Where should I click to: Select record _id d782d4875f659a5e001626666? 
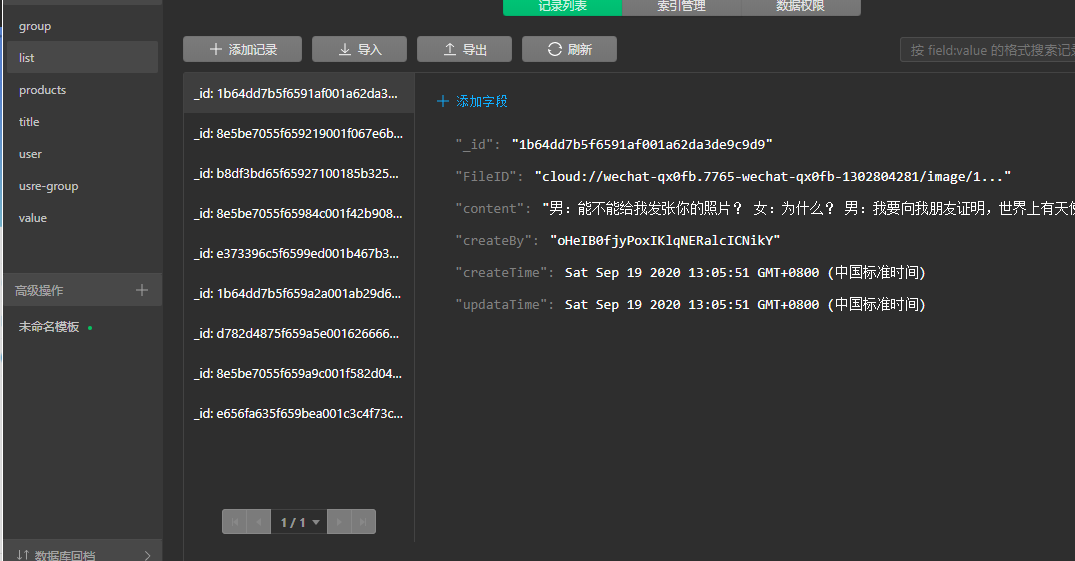pyautogui.click(x=298, y=333)
